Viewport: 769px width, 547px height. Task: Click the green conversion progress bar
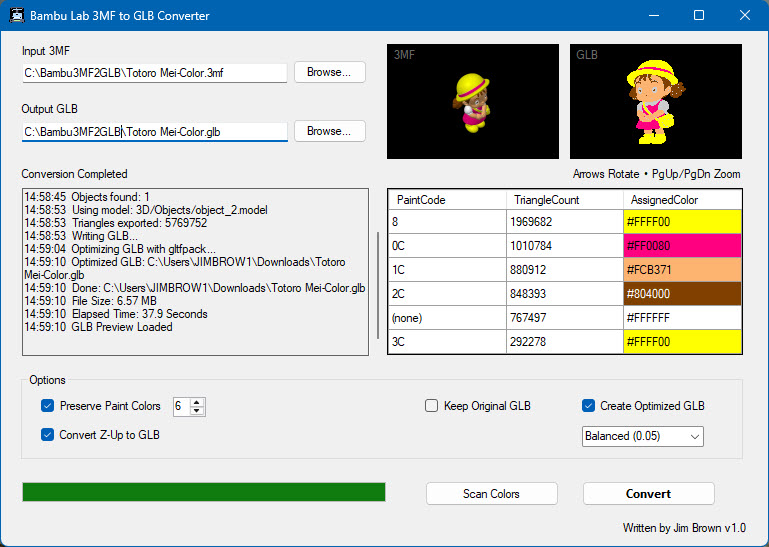point(204,492)
